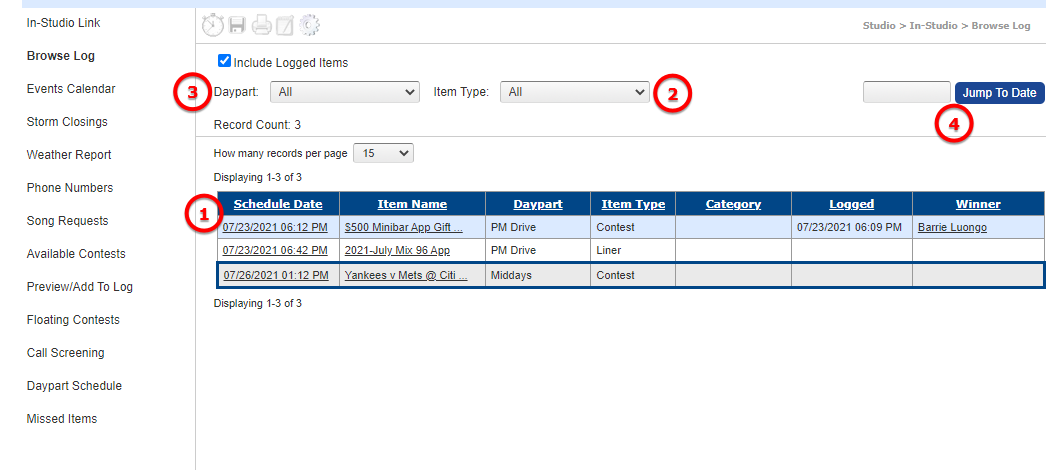
Task: Open the Missed Items sidebar page
Action: coord(62,419)
